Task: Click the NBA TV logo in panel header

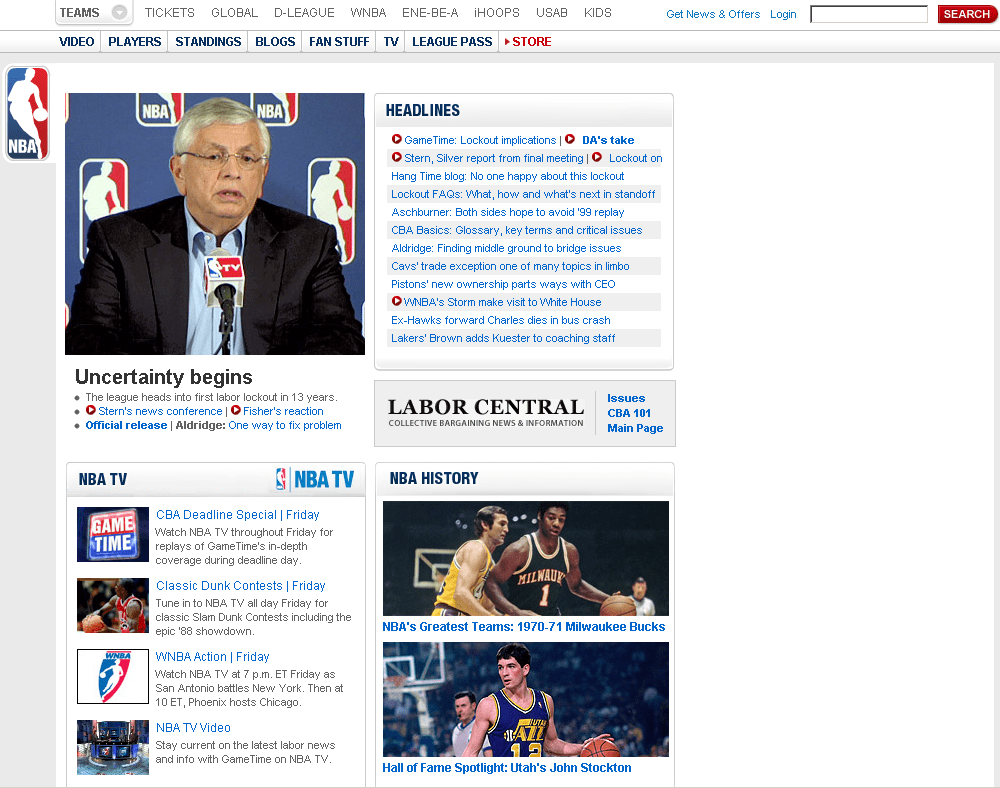Action: (315, 479)
